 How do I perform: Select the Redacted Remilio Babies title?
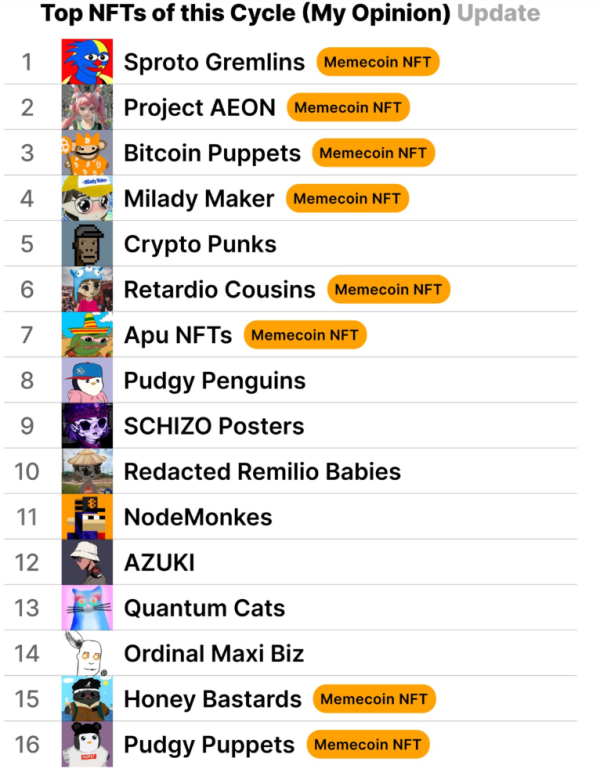click(262, 472)
